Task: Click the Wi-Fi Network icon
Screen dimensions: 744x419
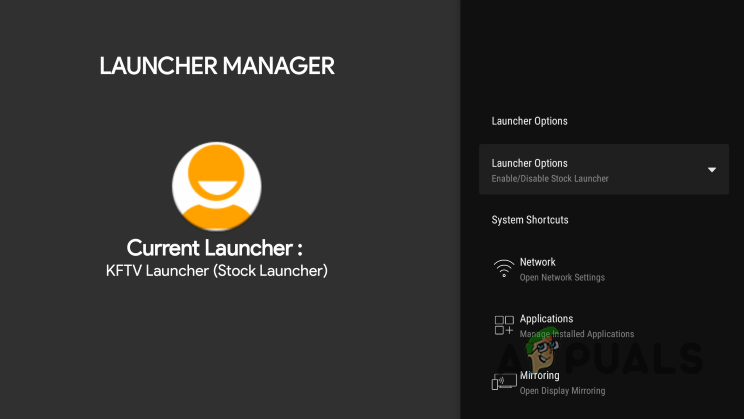Action: coord(503,269)
